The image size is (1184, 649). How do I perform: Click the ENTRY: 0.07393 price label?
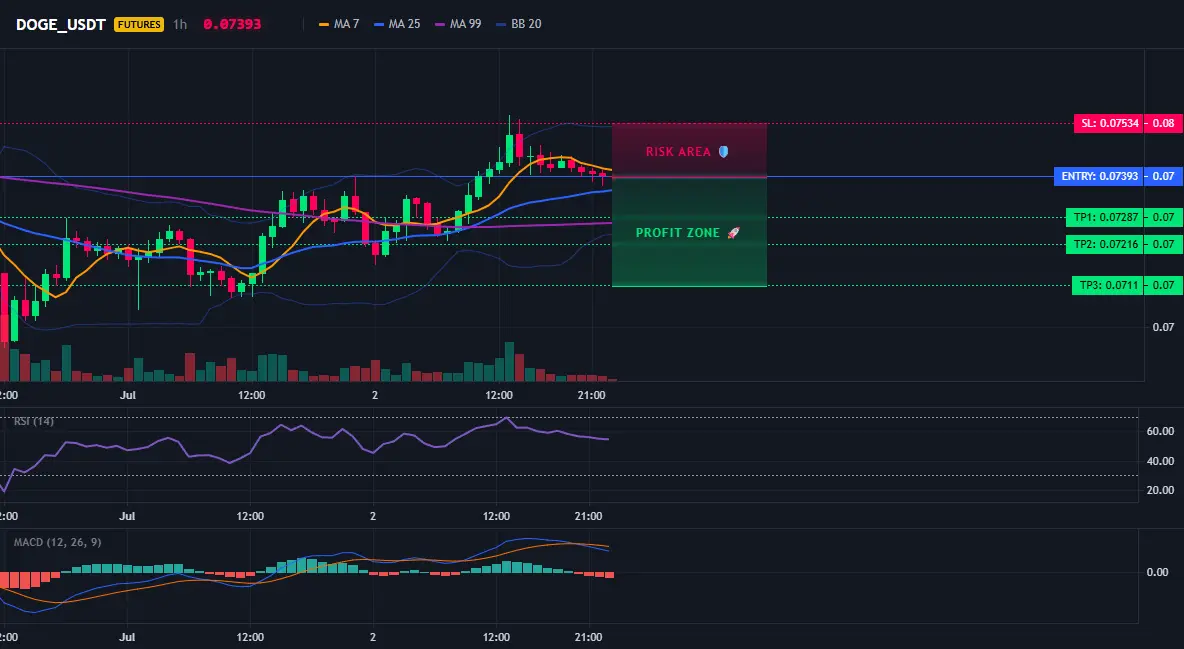coord(1099,177)
